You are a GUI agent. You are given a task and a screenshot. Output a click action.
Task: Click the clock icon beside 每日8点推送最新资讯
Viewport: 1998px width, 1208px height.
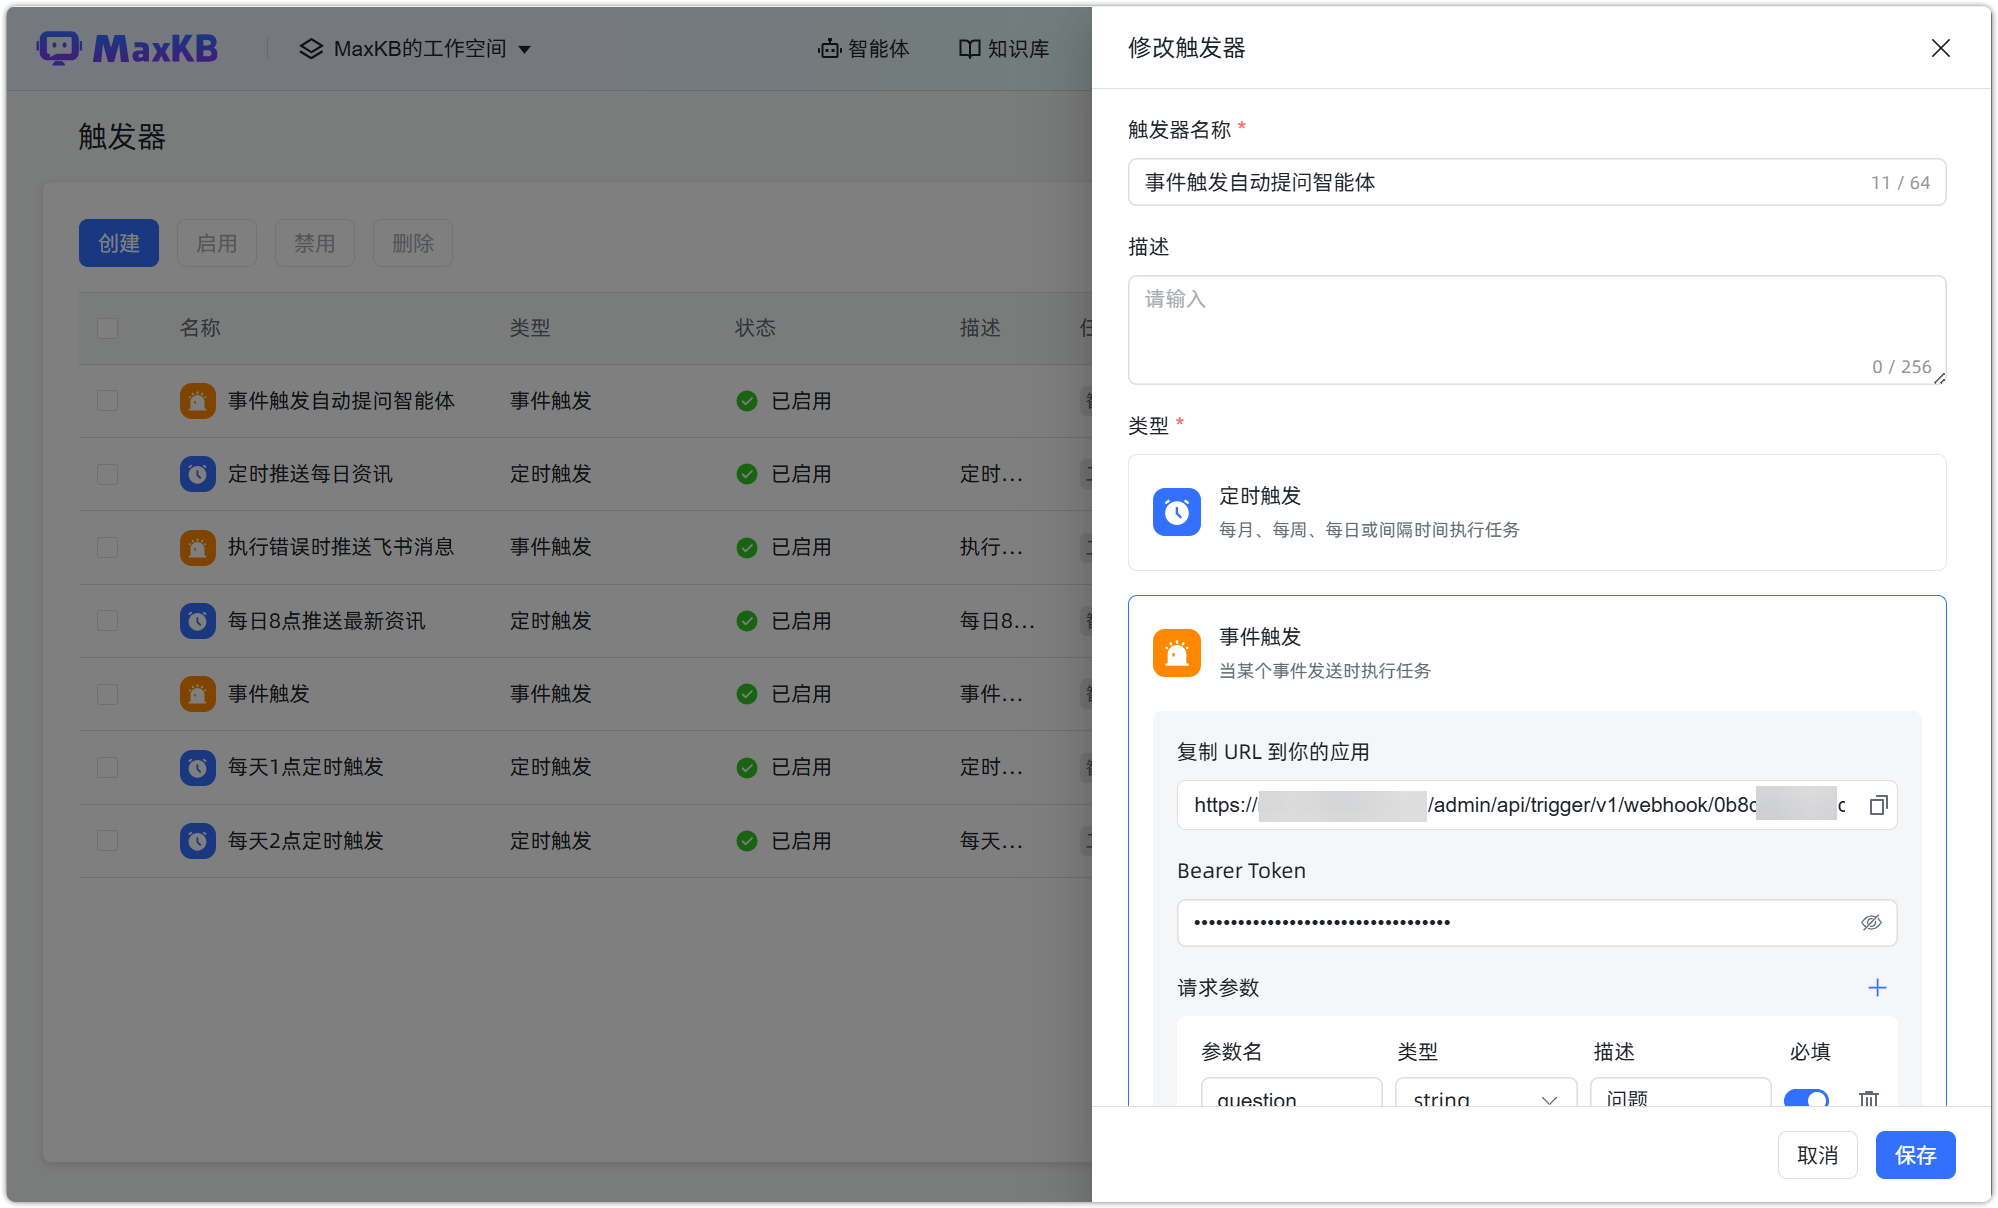197,620
